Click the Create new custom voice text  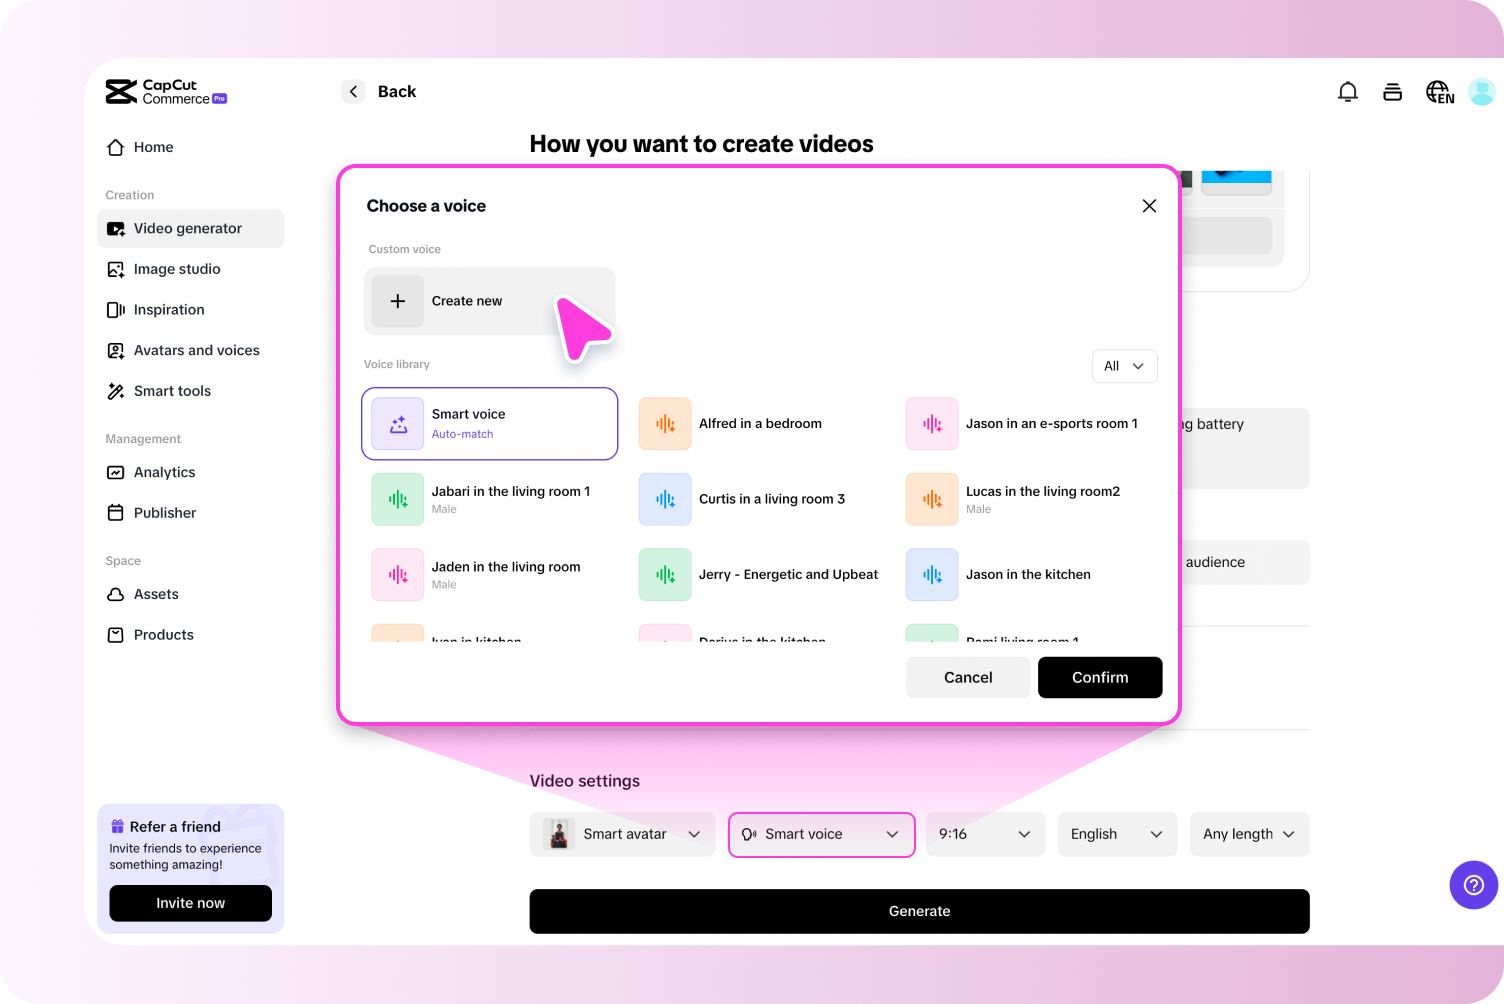coord(467,301)
